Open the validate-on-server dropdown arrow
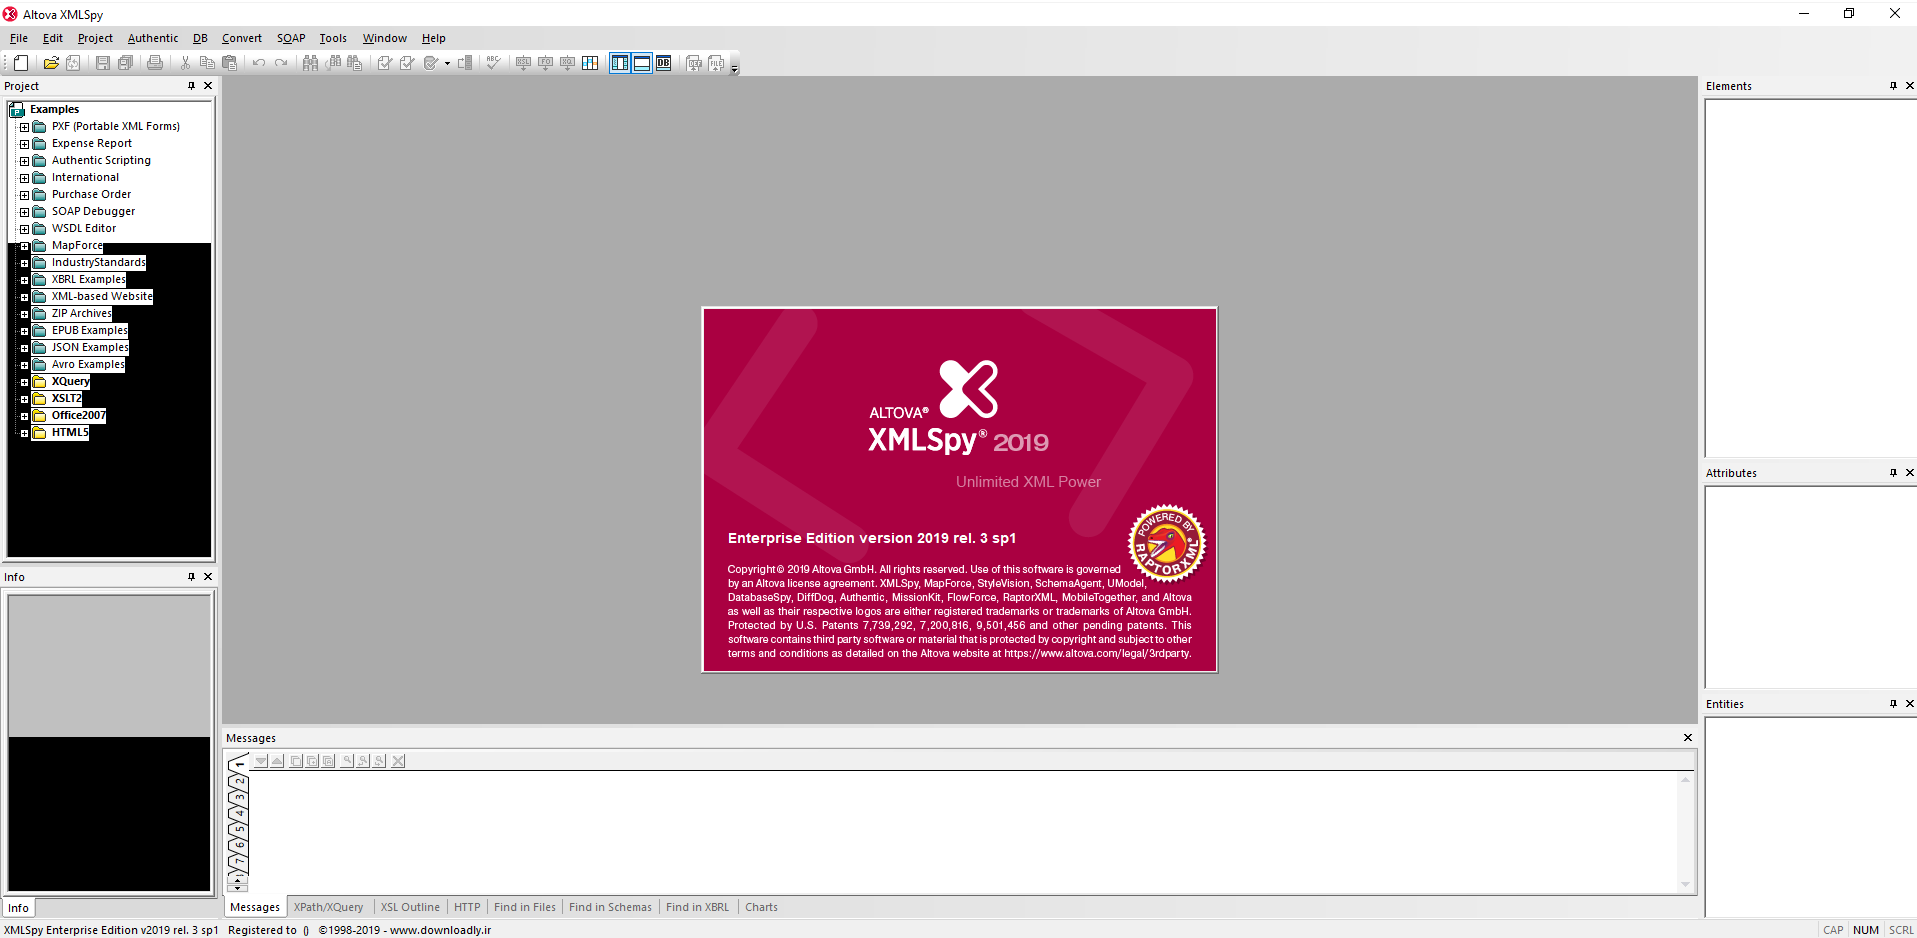This screenshot has width=1917, height=938. click(447, 63)
